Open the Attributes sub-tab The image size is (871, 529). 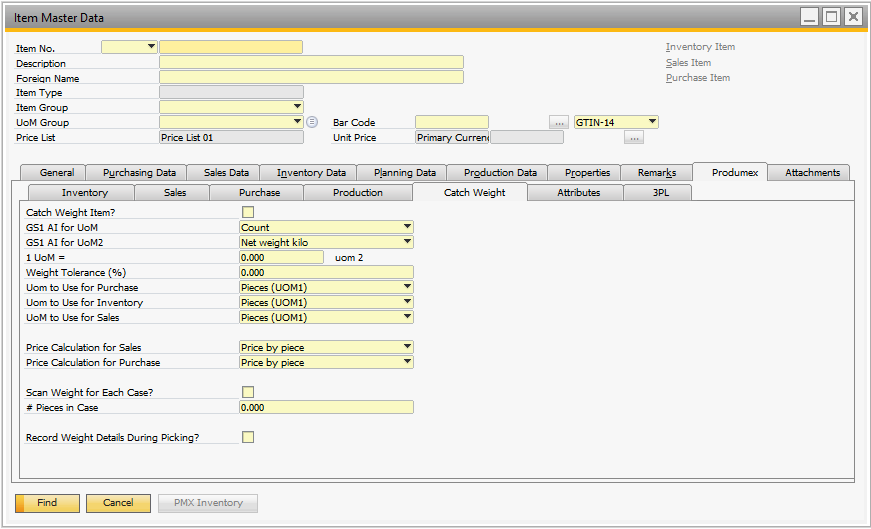(x=578, y=193)
